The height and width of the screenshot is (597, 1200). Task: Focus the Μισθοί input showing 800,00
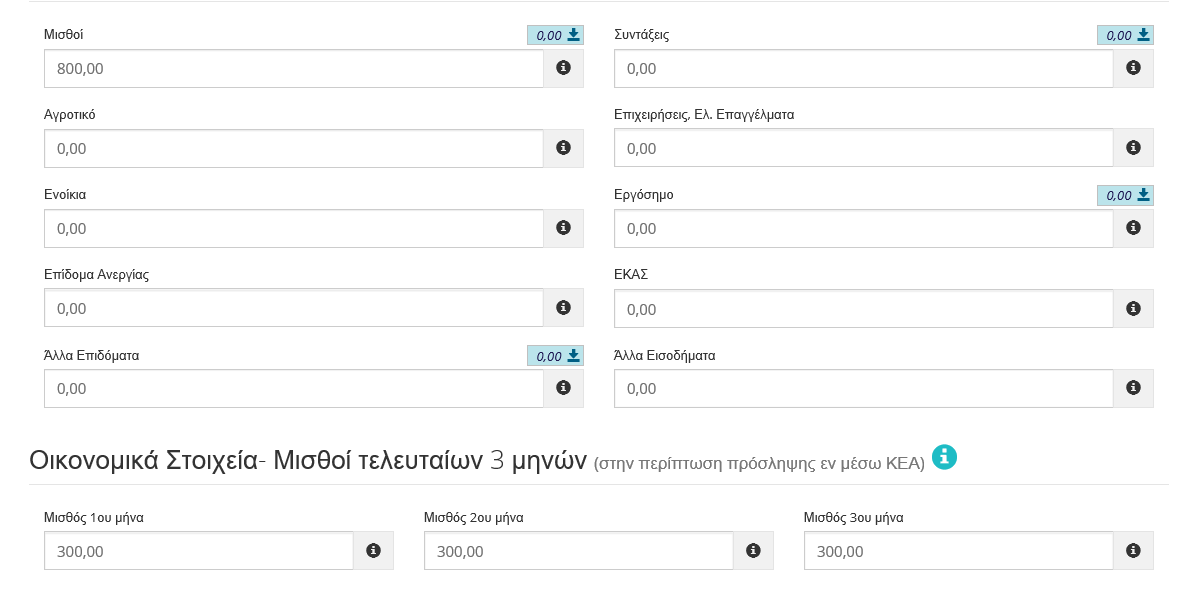[x=294, y=68]
